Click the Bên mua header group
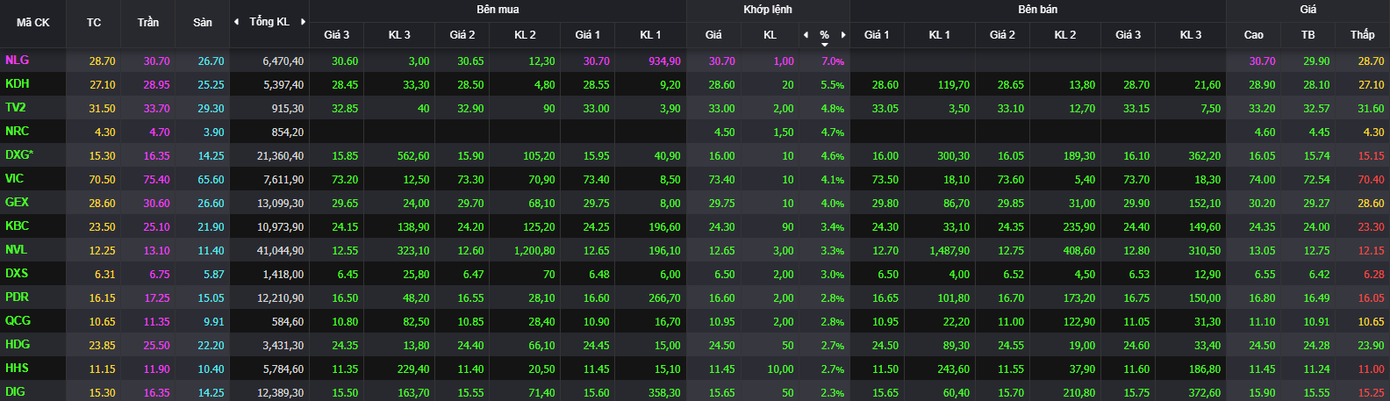Image resolution: width=1390 pixels, height=401 pixels. coord(497,9)
